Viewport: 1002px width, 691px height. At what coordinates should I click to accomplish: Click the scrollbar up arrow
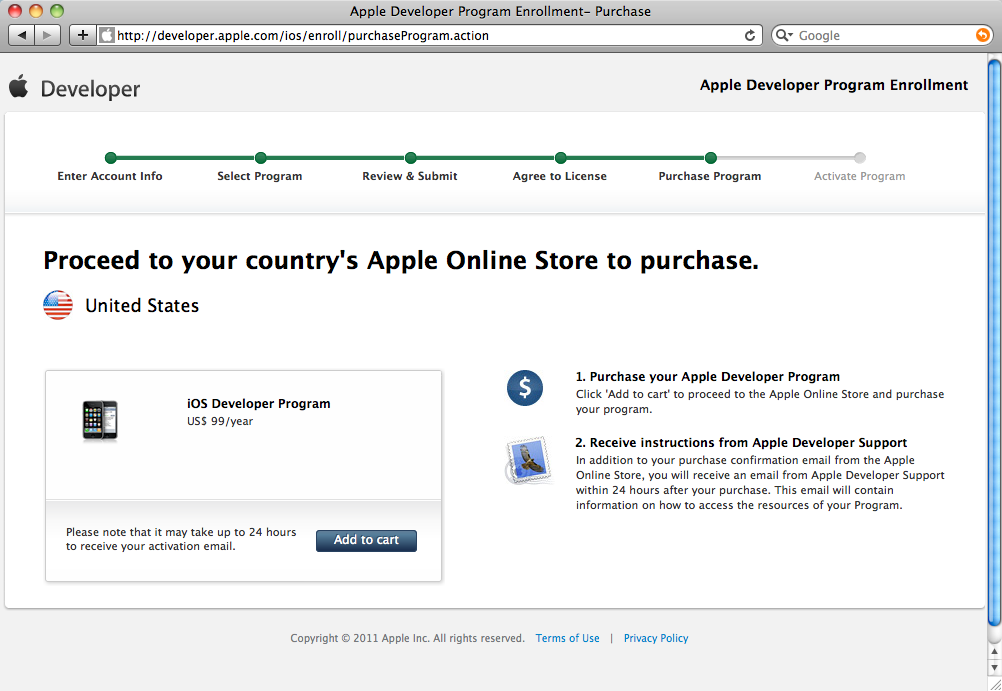(x=994, y=651)
